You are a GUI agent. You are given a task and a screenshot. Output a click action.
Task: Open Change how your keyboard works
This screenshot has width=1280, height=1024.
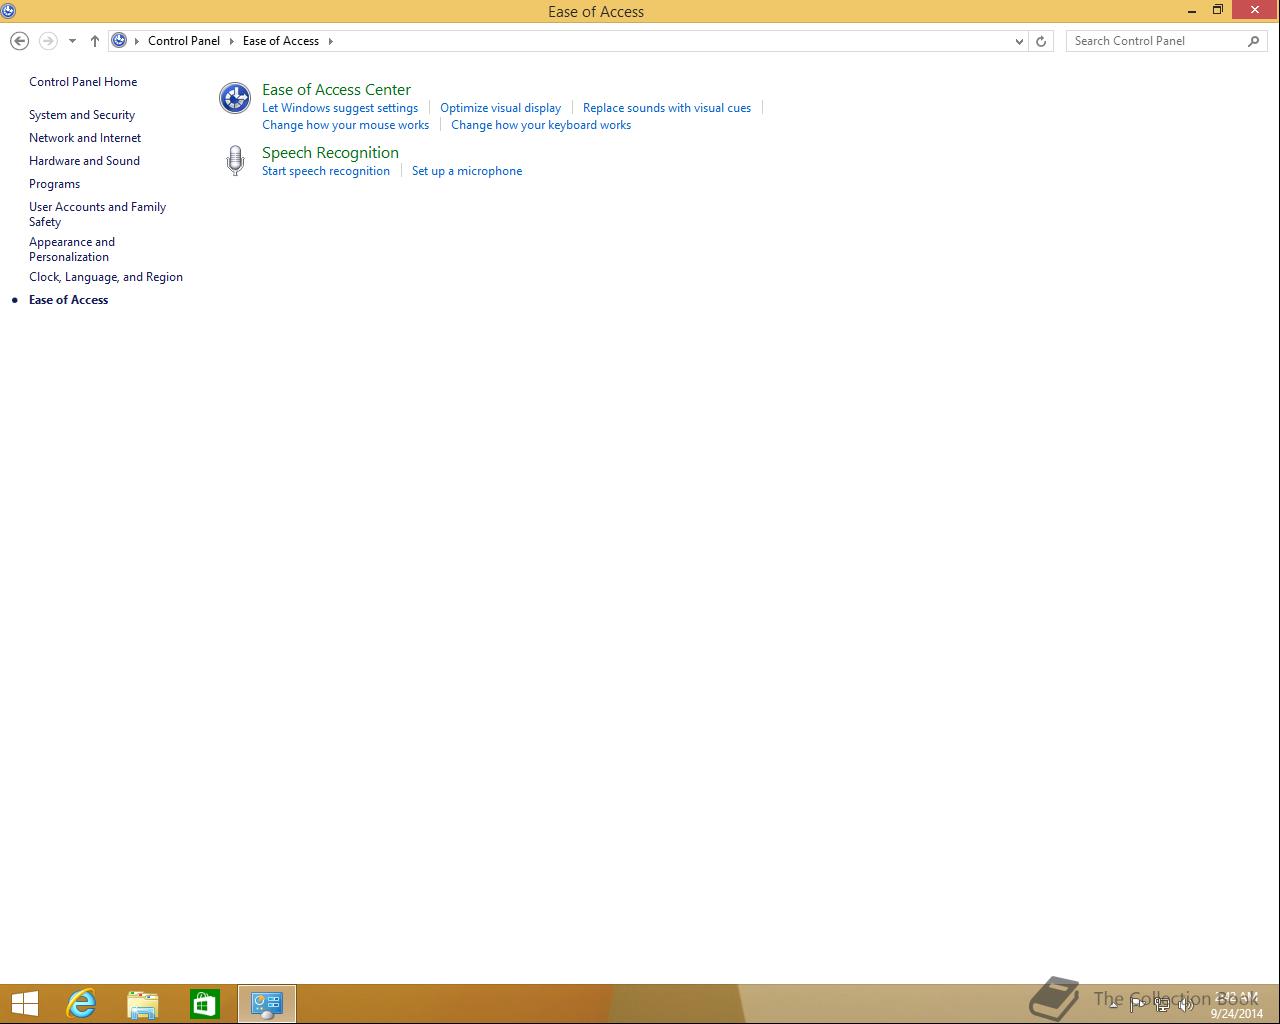coord(541,125)
